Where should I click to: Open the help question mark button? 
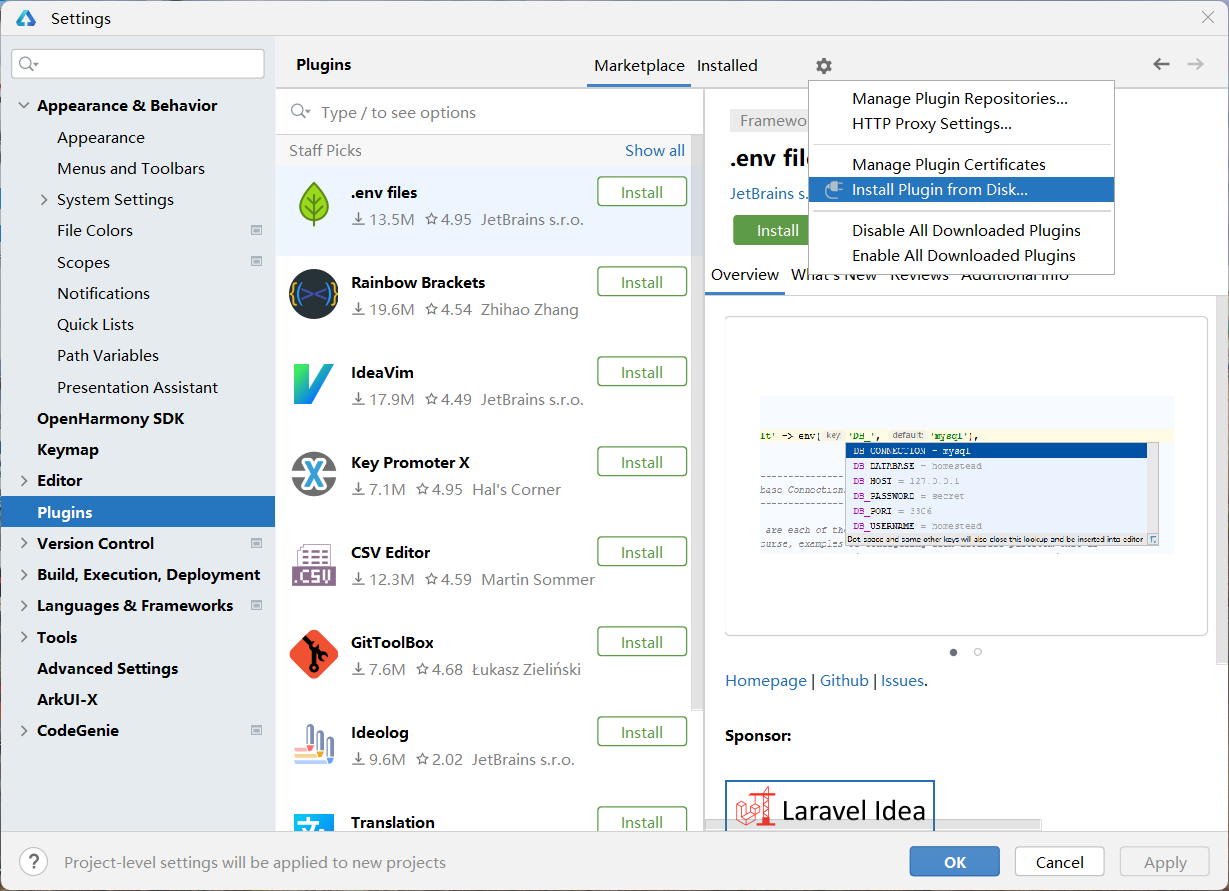[x=33, y=862]
